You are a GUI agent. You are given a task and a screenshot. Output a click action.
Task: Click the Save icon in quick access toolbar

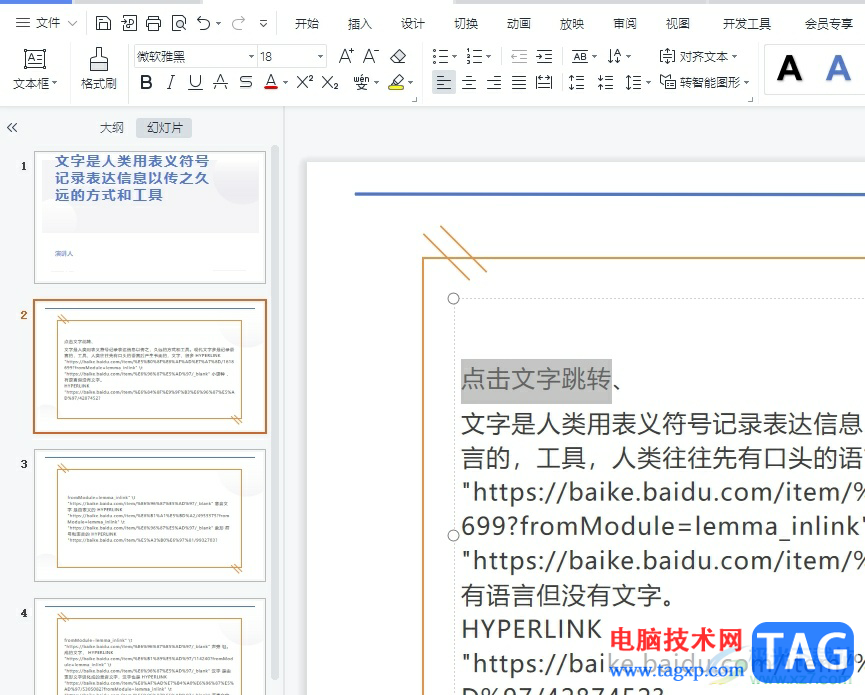point(103,23)
